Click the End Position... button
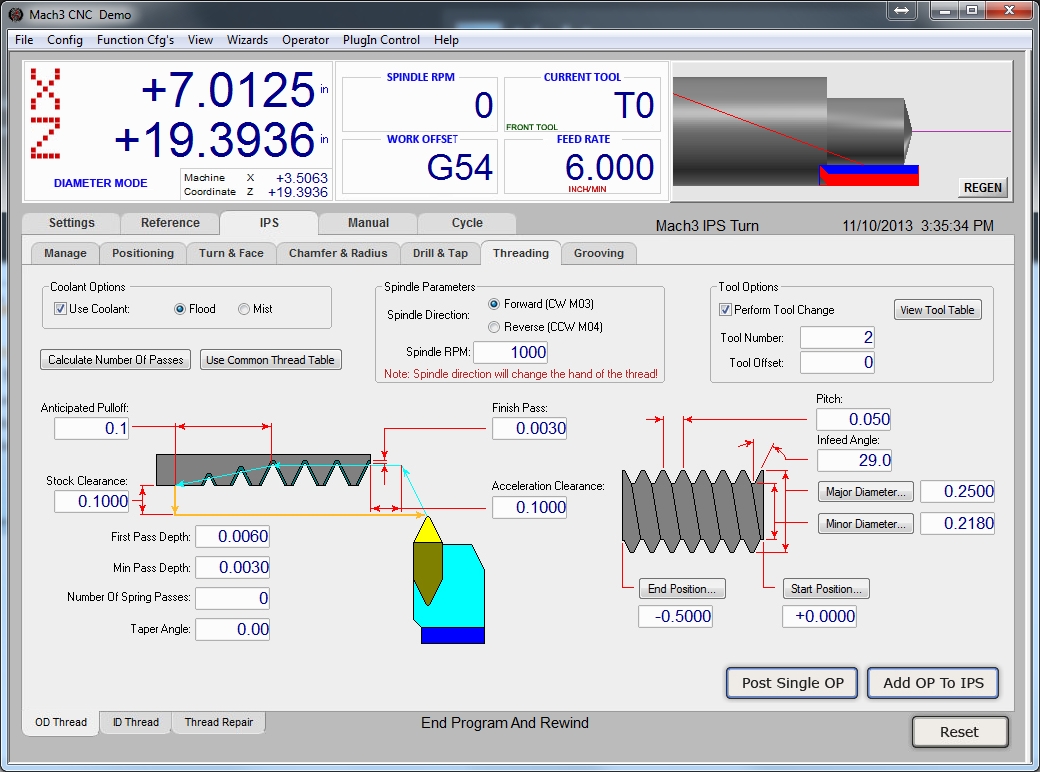The image size is (1040, 772). coord(682,588)
